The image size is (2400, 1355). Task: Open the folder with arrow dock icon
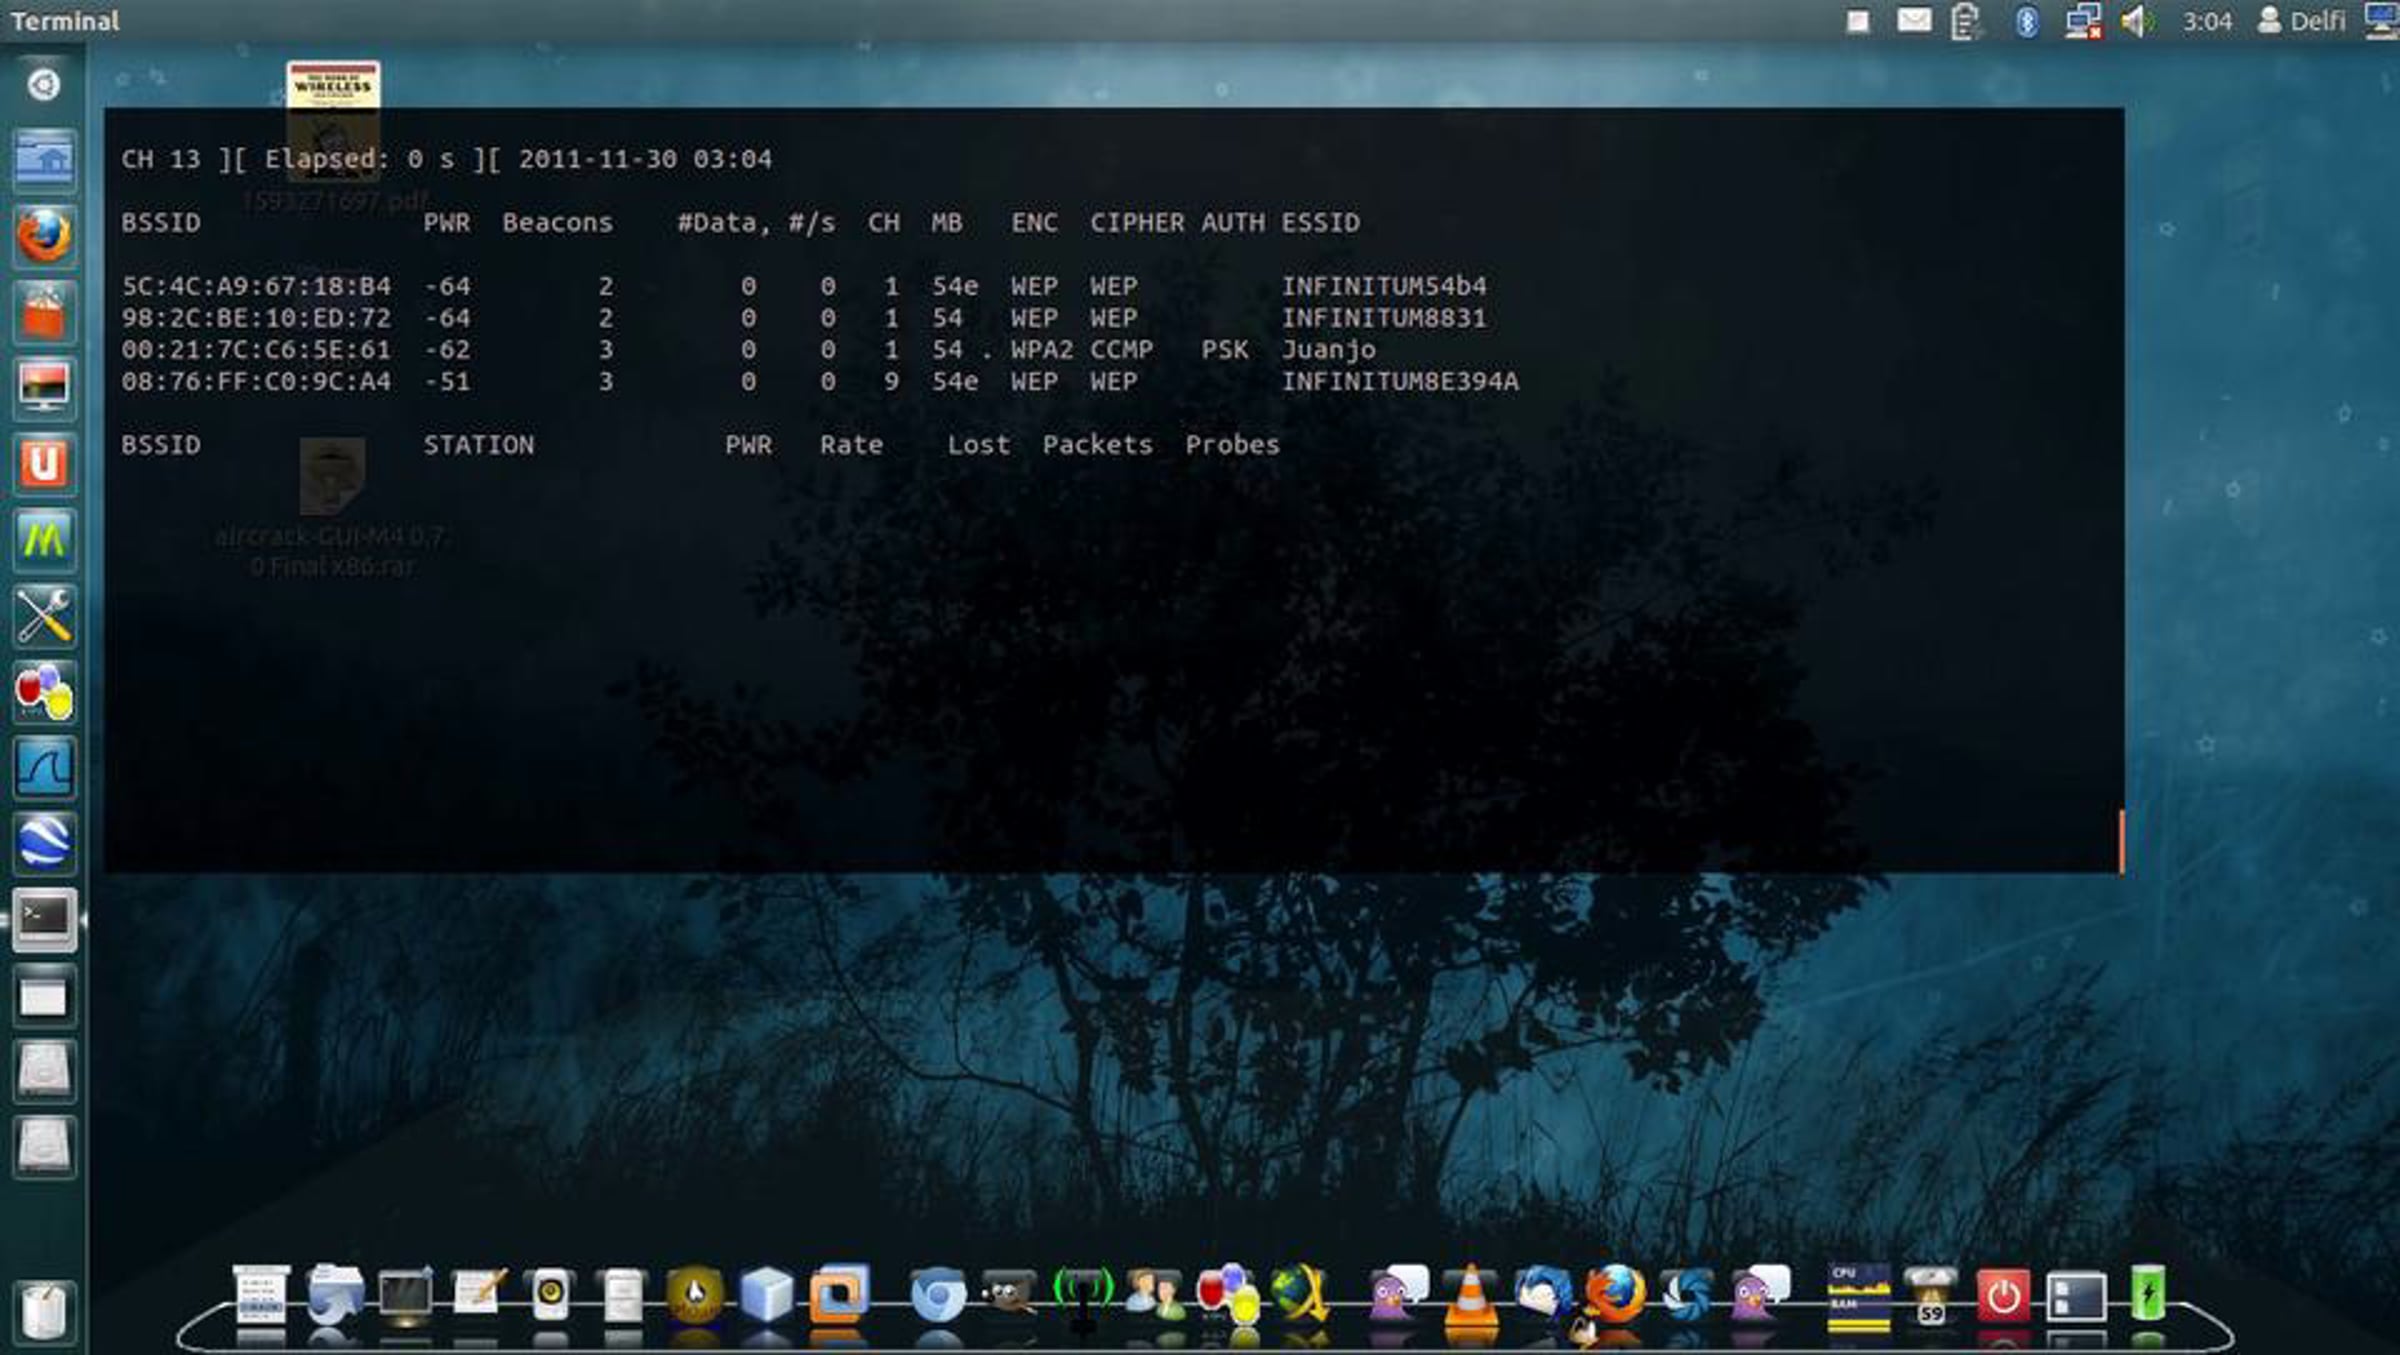click(x=335, y=1296)
